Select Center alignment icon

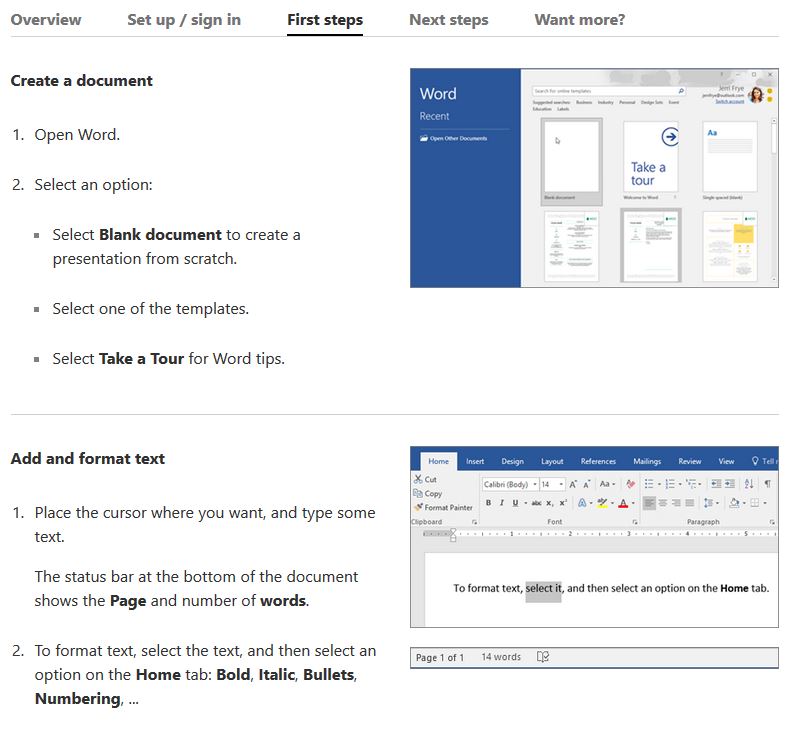click(x=663, y=503)
